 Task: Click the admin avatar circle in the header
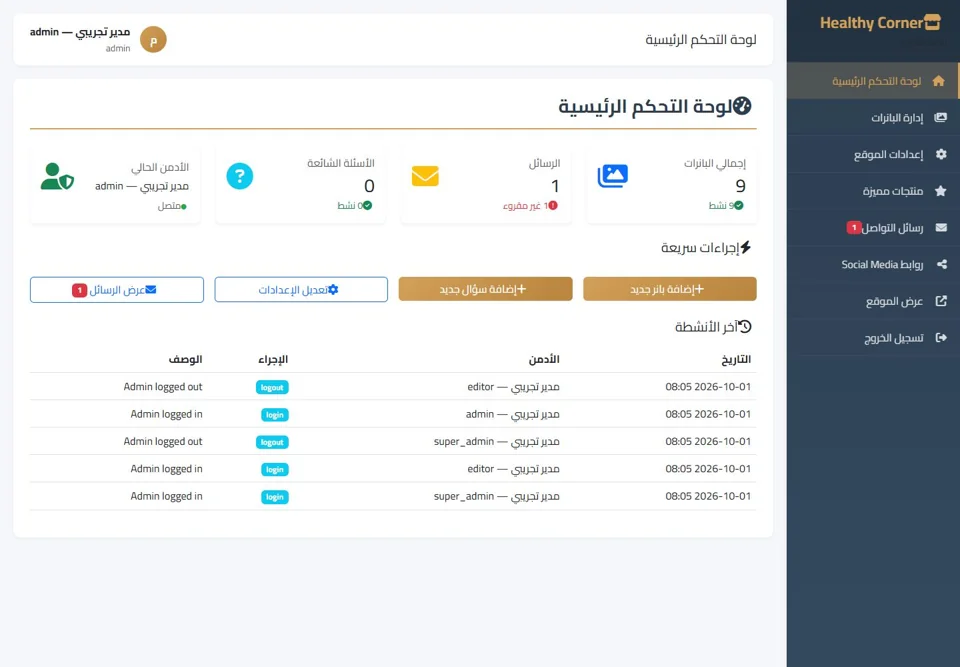tap(153, 40)
